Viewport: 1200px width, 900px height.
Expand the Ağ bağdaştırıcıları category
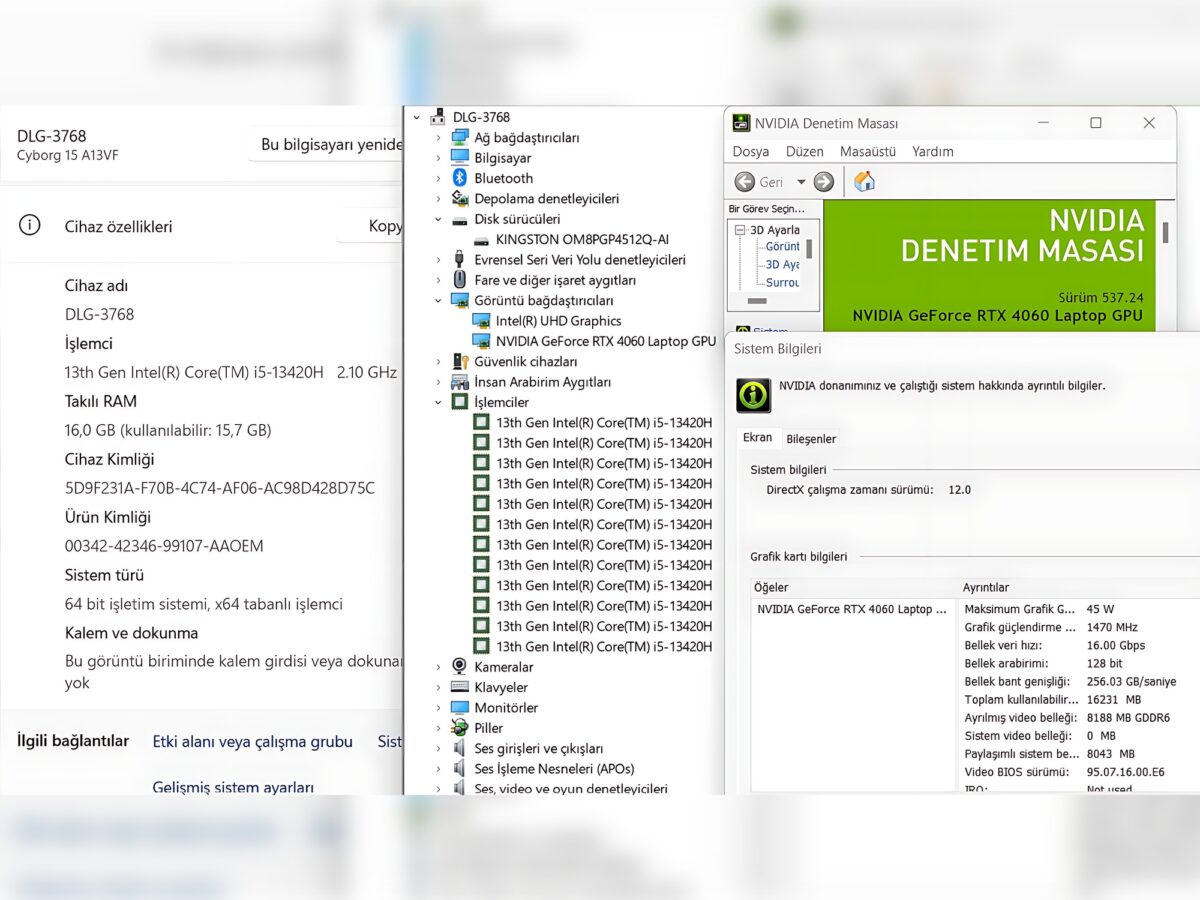(438, 138)
